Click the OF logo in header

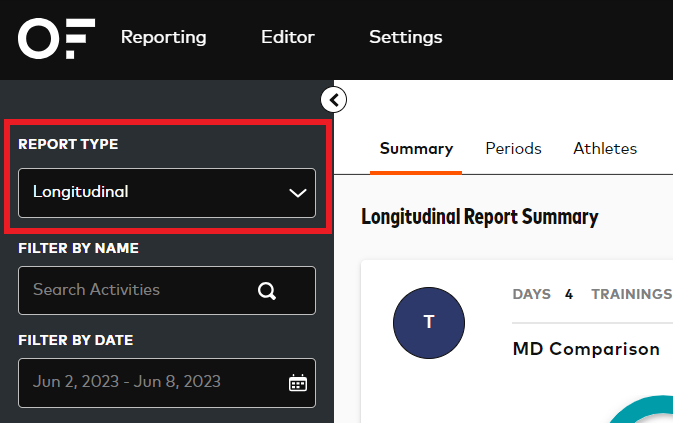[x=56, y=39]
